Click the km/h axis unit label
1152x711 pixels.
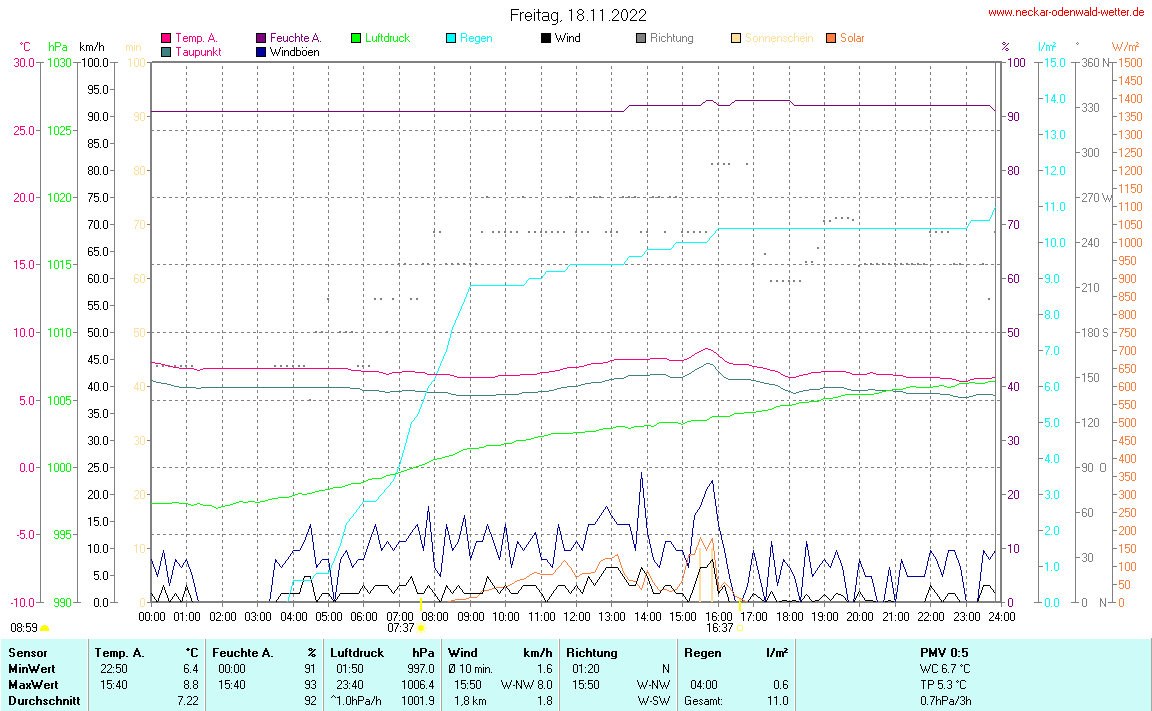[92, 47]
